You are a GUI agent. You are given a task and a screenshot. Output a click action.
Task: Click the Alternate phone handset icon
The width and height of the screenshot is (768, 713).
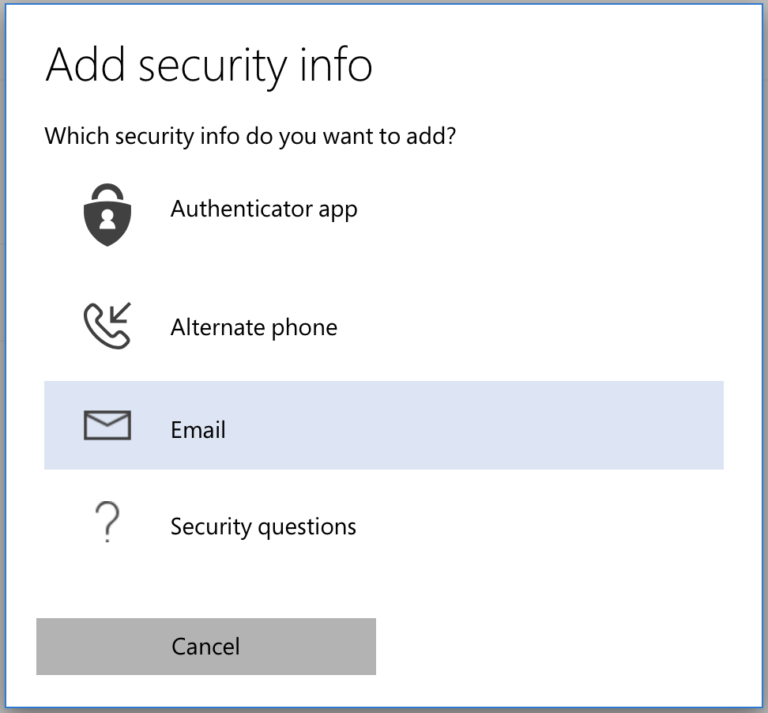pos(106,324)
